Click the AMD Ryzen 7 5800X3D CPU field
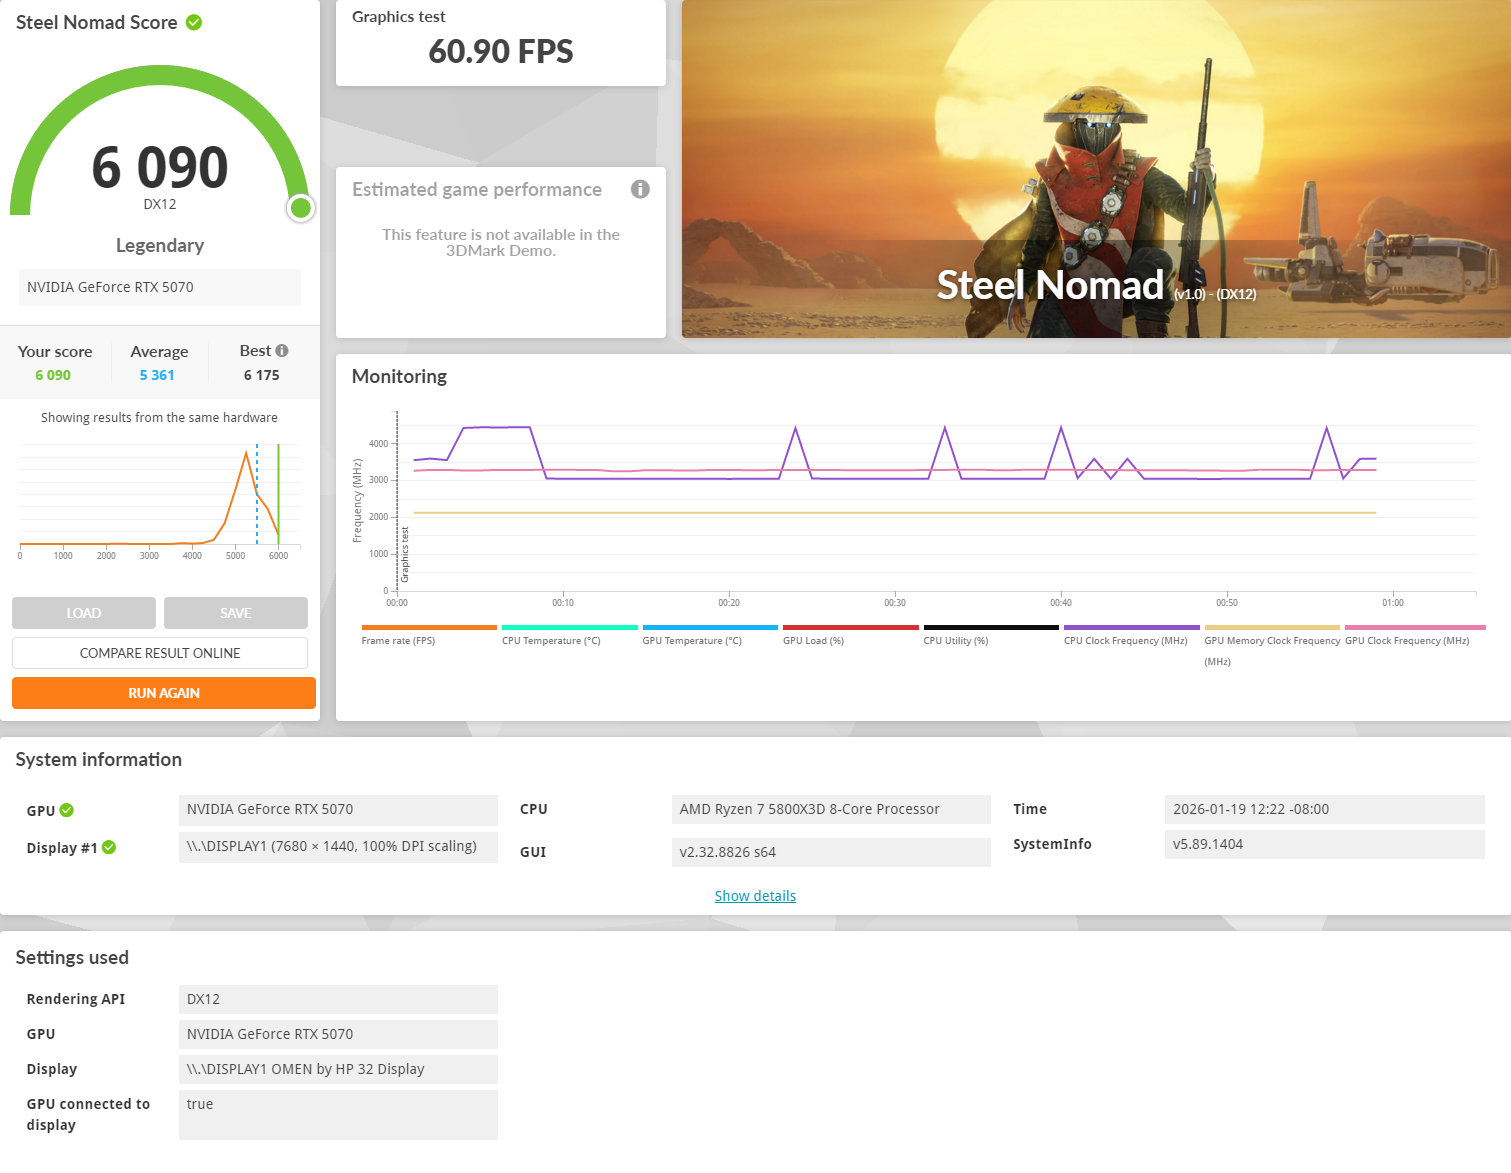Viewport: 1511px width, 1173px height. point(831,809)
